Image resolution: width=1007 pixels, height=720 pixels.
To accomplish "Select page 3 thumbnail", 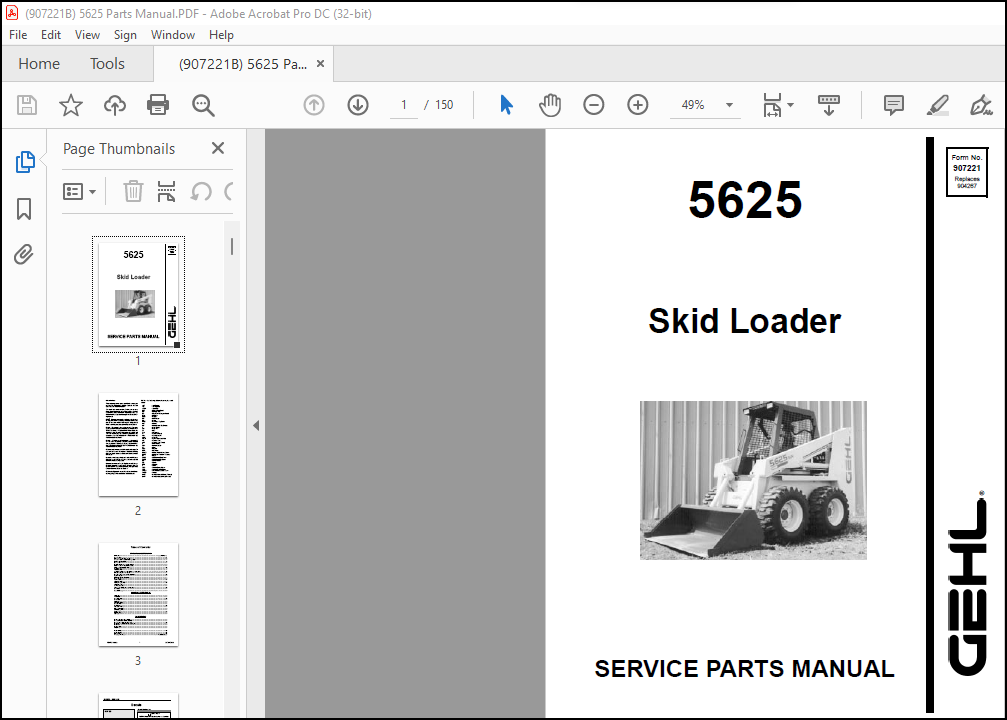I will click(x=138, y=595).
